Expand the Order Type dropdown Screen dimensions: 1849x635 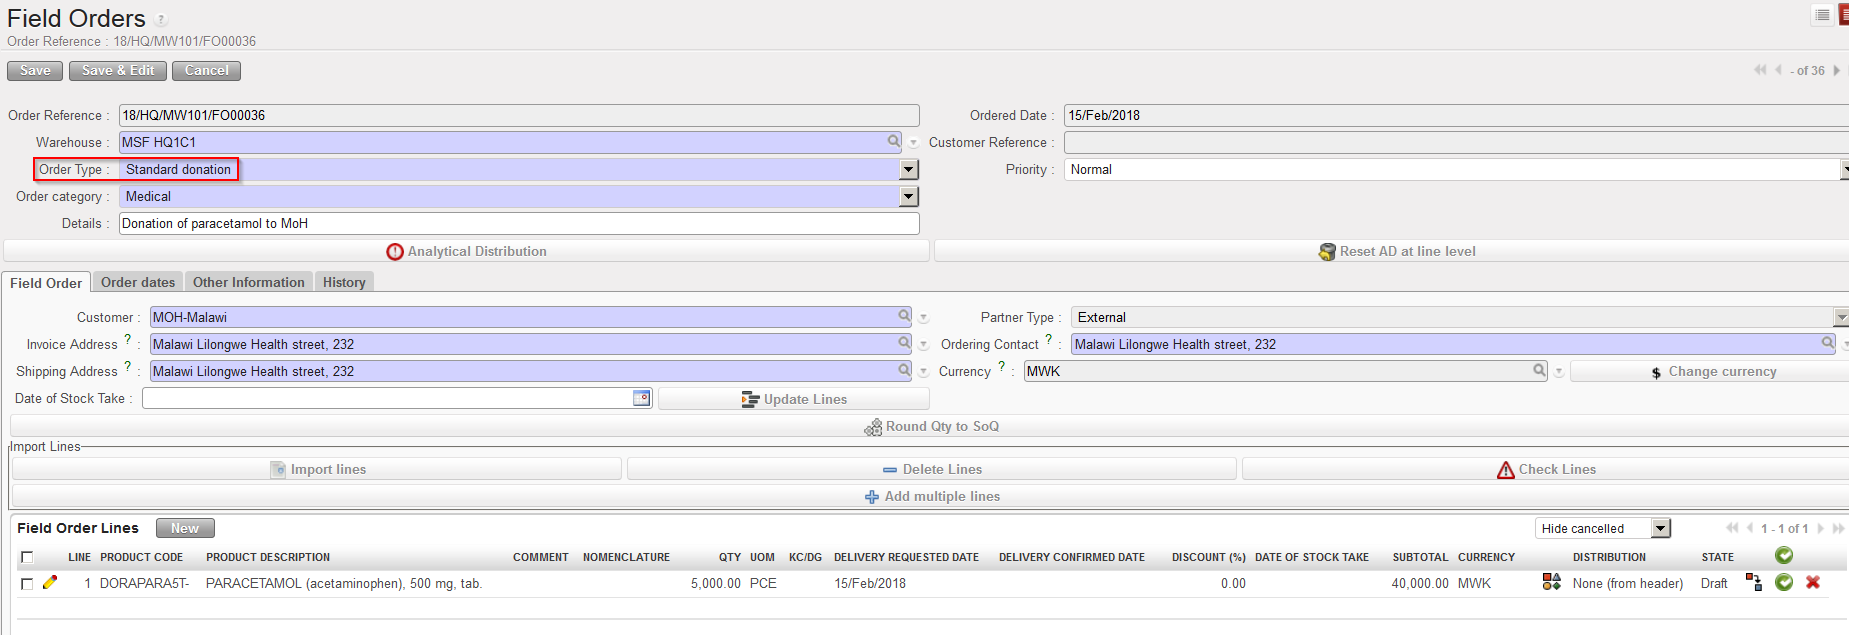tap(908, 170)
